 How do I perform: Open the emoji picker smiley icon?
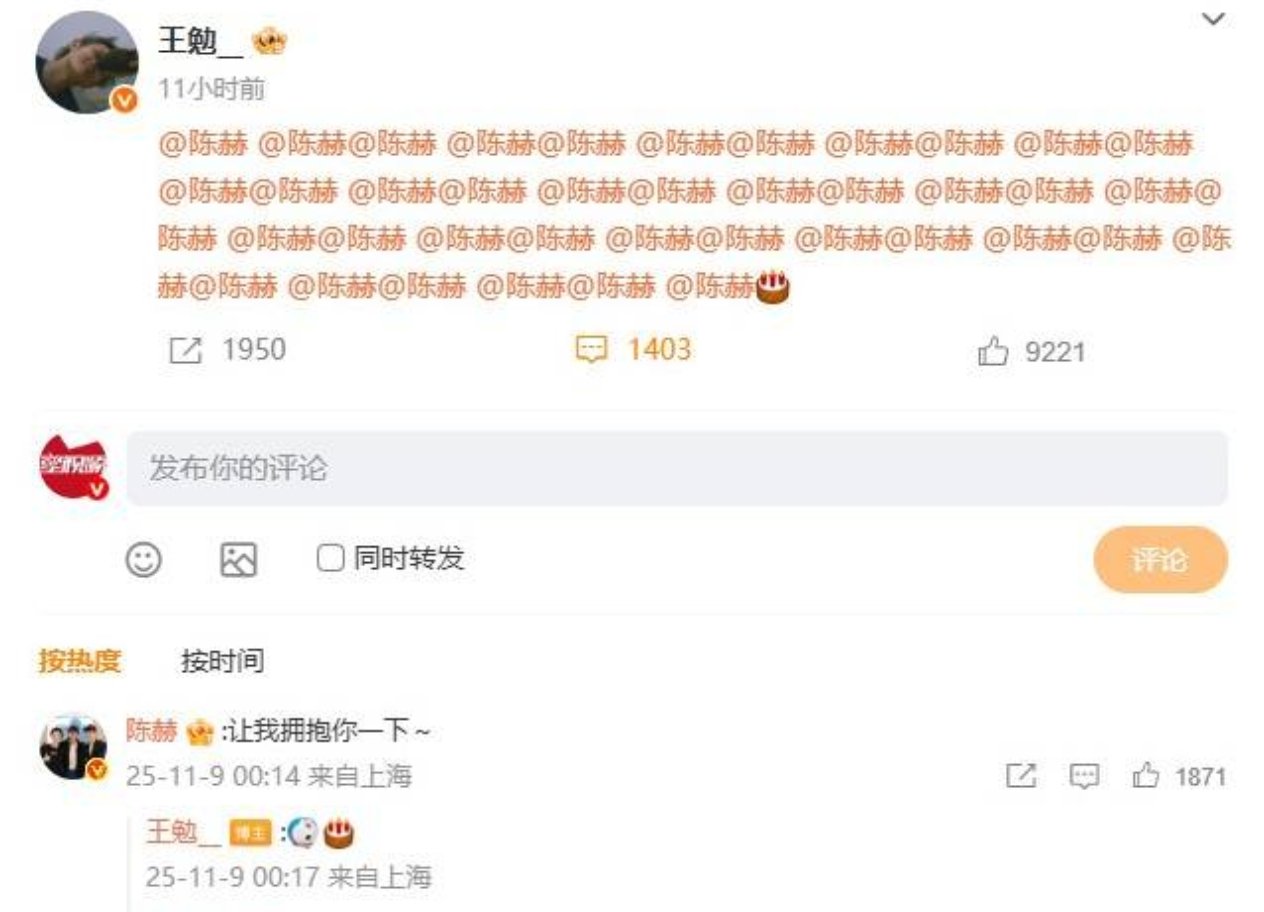[144, 559]
